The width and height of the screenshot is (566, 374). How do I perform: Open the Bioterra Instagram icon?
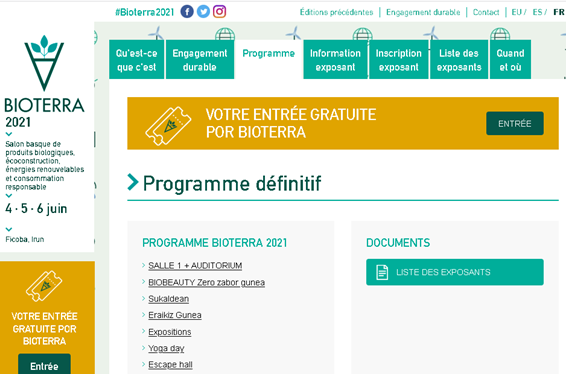click(219, 12)
